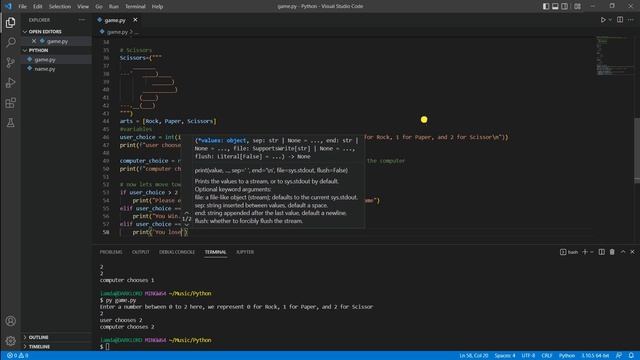Split the editor right
The width and height of the screenshot is (640, 360).
point(620,20)
